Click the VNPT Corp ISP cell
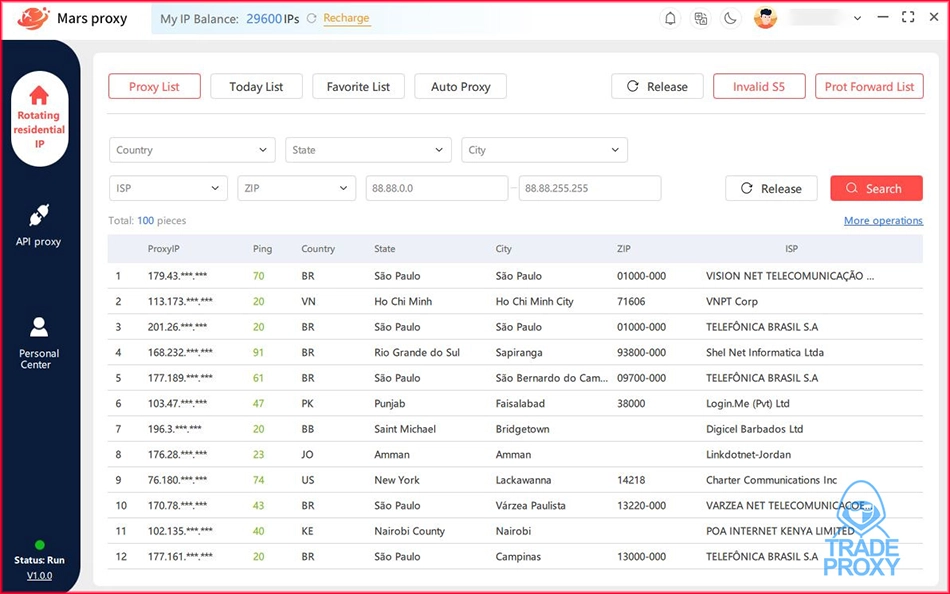Image resolution: width=950 pixels, height=594 pixels. pos(732,301)
